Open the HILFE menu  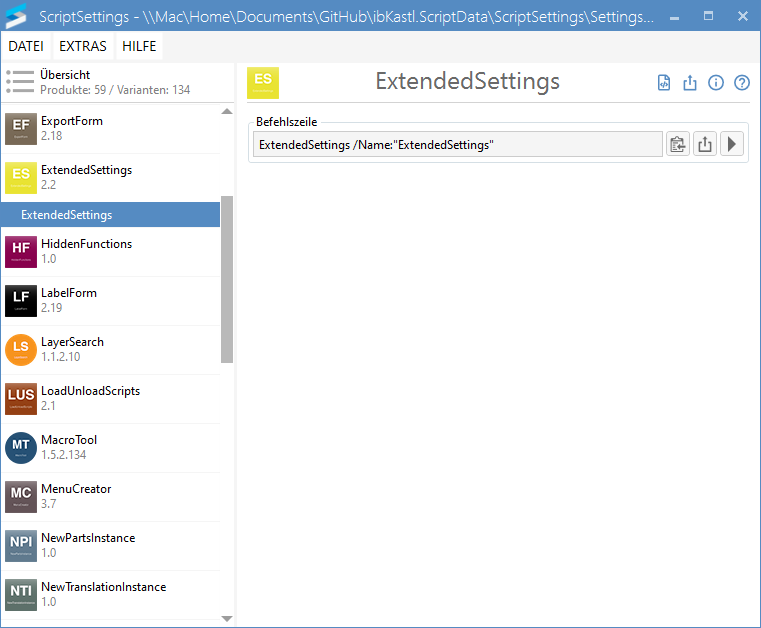[x=138, y=46]
